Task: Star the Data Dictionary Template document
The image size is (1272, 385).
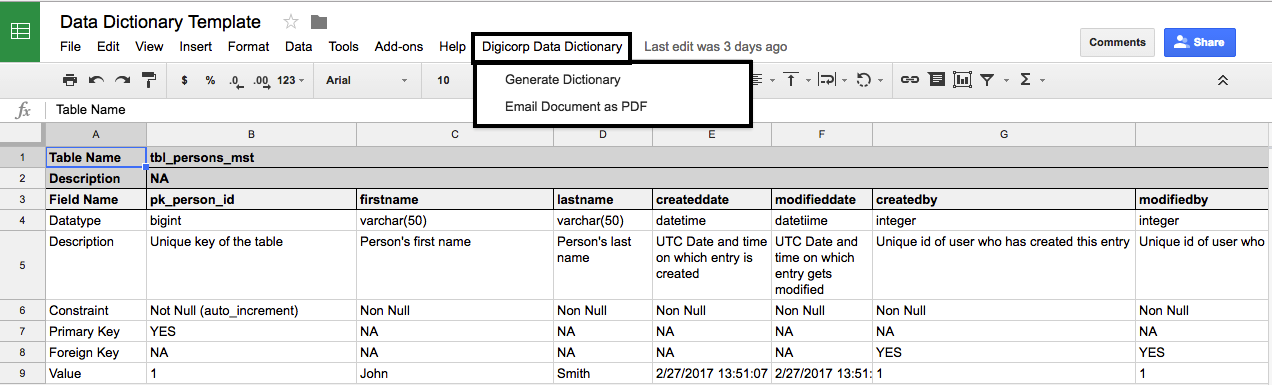Action: [x=291, y=21]
